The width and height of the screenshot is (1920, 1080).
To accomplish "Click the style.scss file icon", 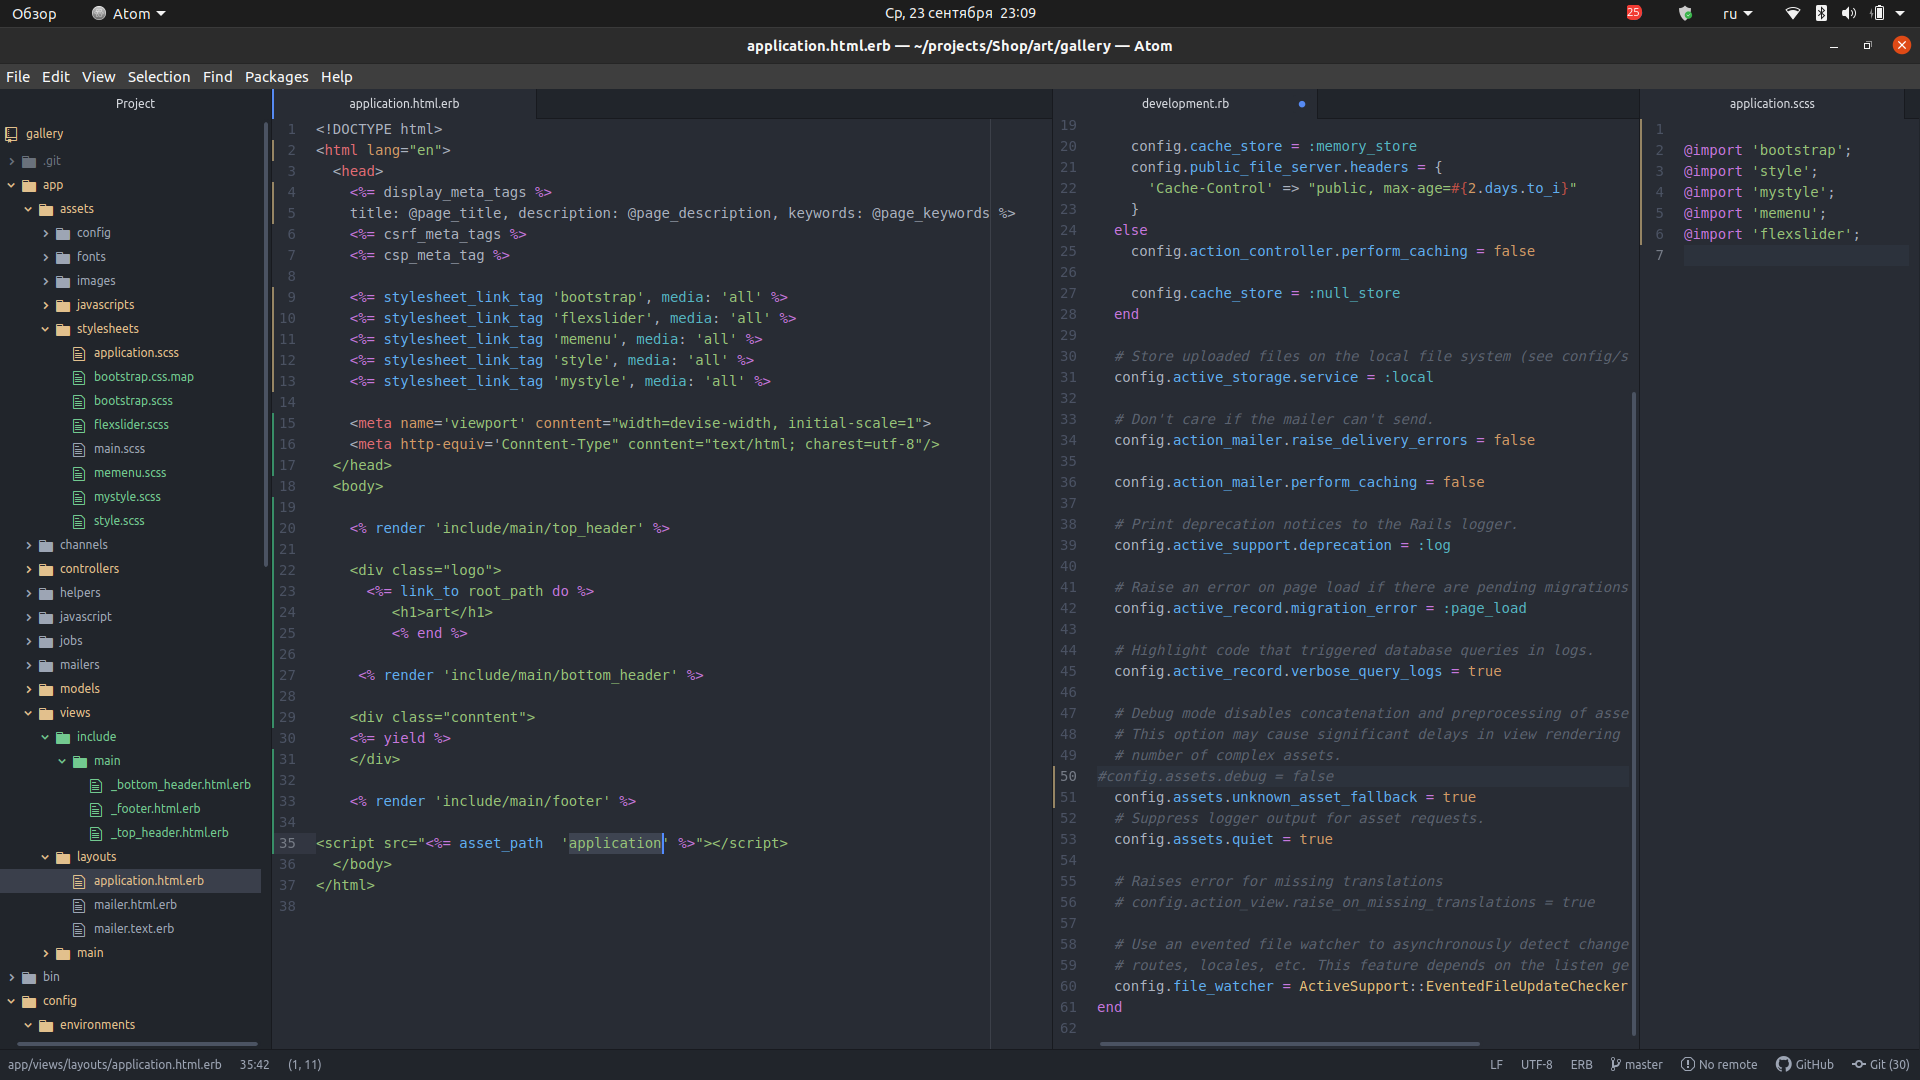I will point(80,521).
